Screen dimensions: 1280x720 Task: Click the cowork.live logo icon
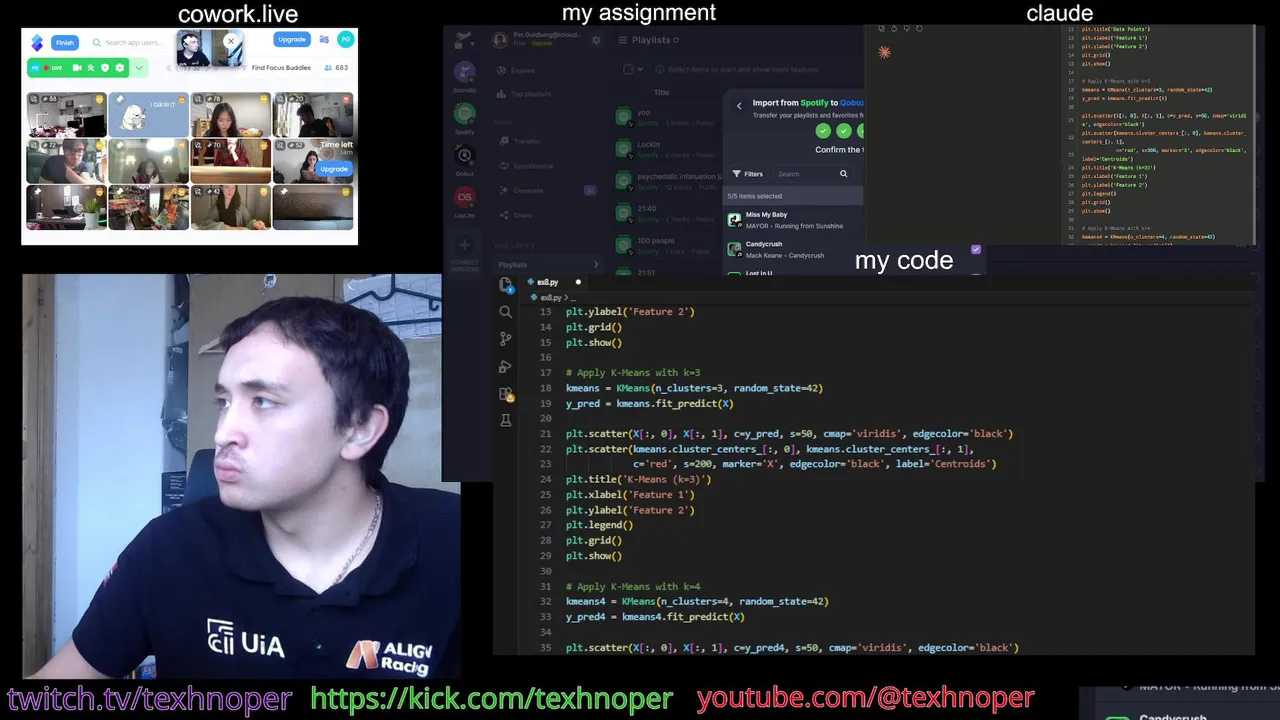(37, 42)
